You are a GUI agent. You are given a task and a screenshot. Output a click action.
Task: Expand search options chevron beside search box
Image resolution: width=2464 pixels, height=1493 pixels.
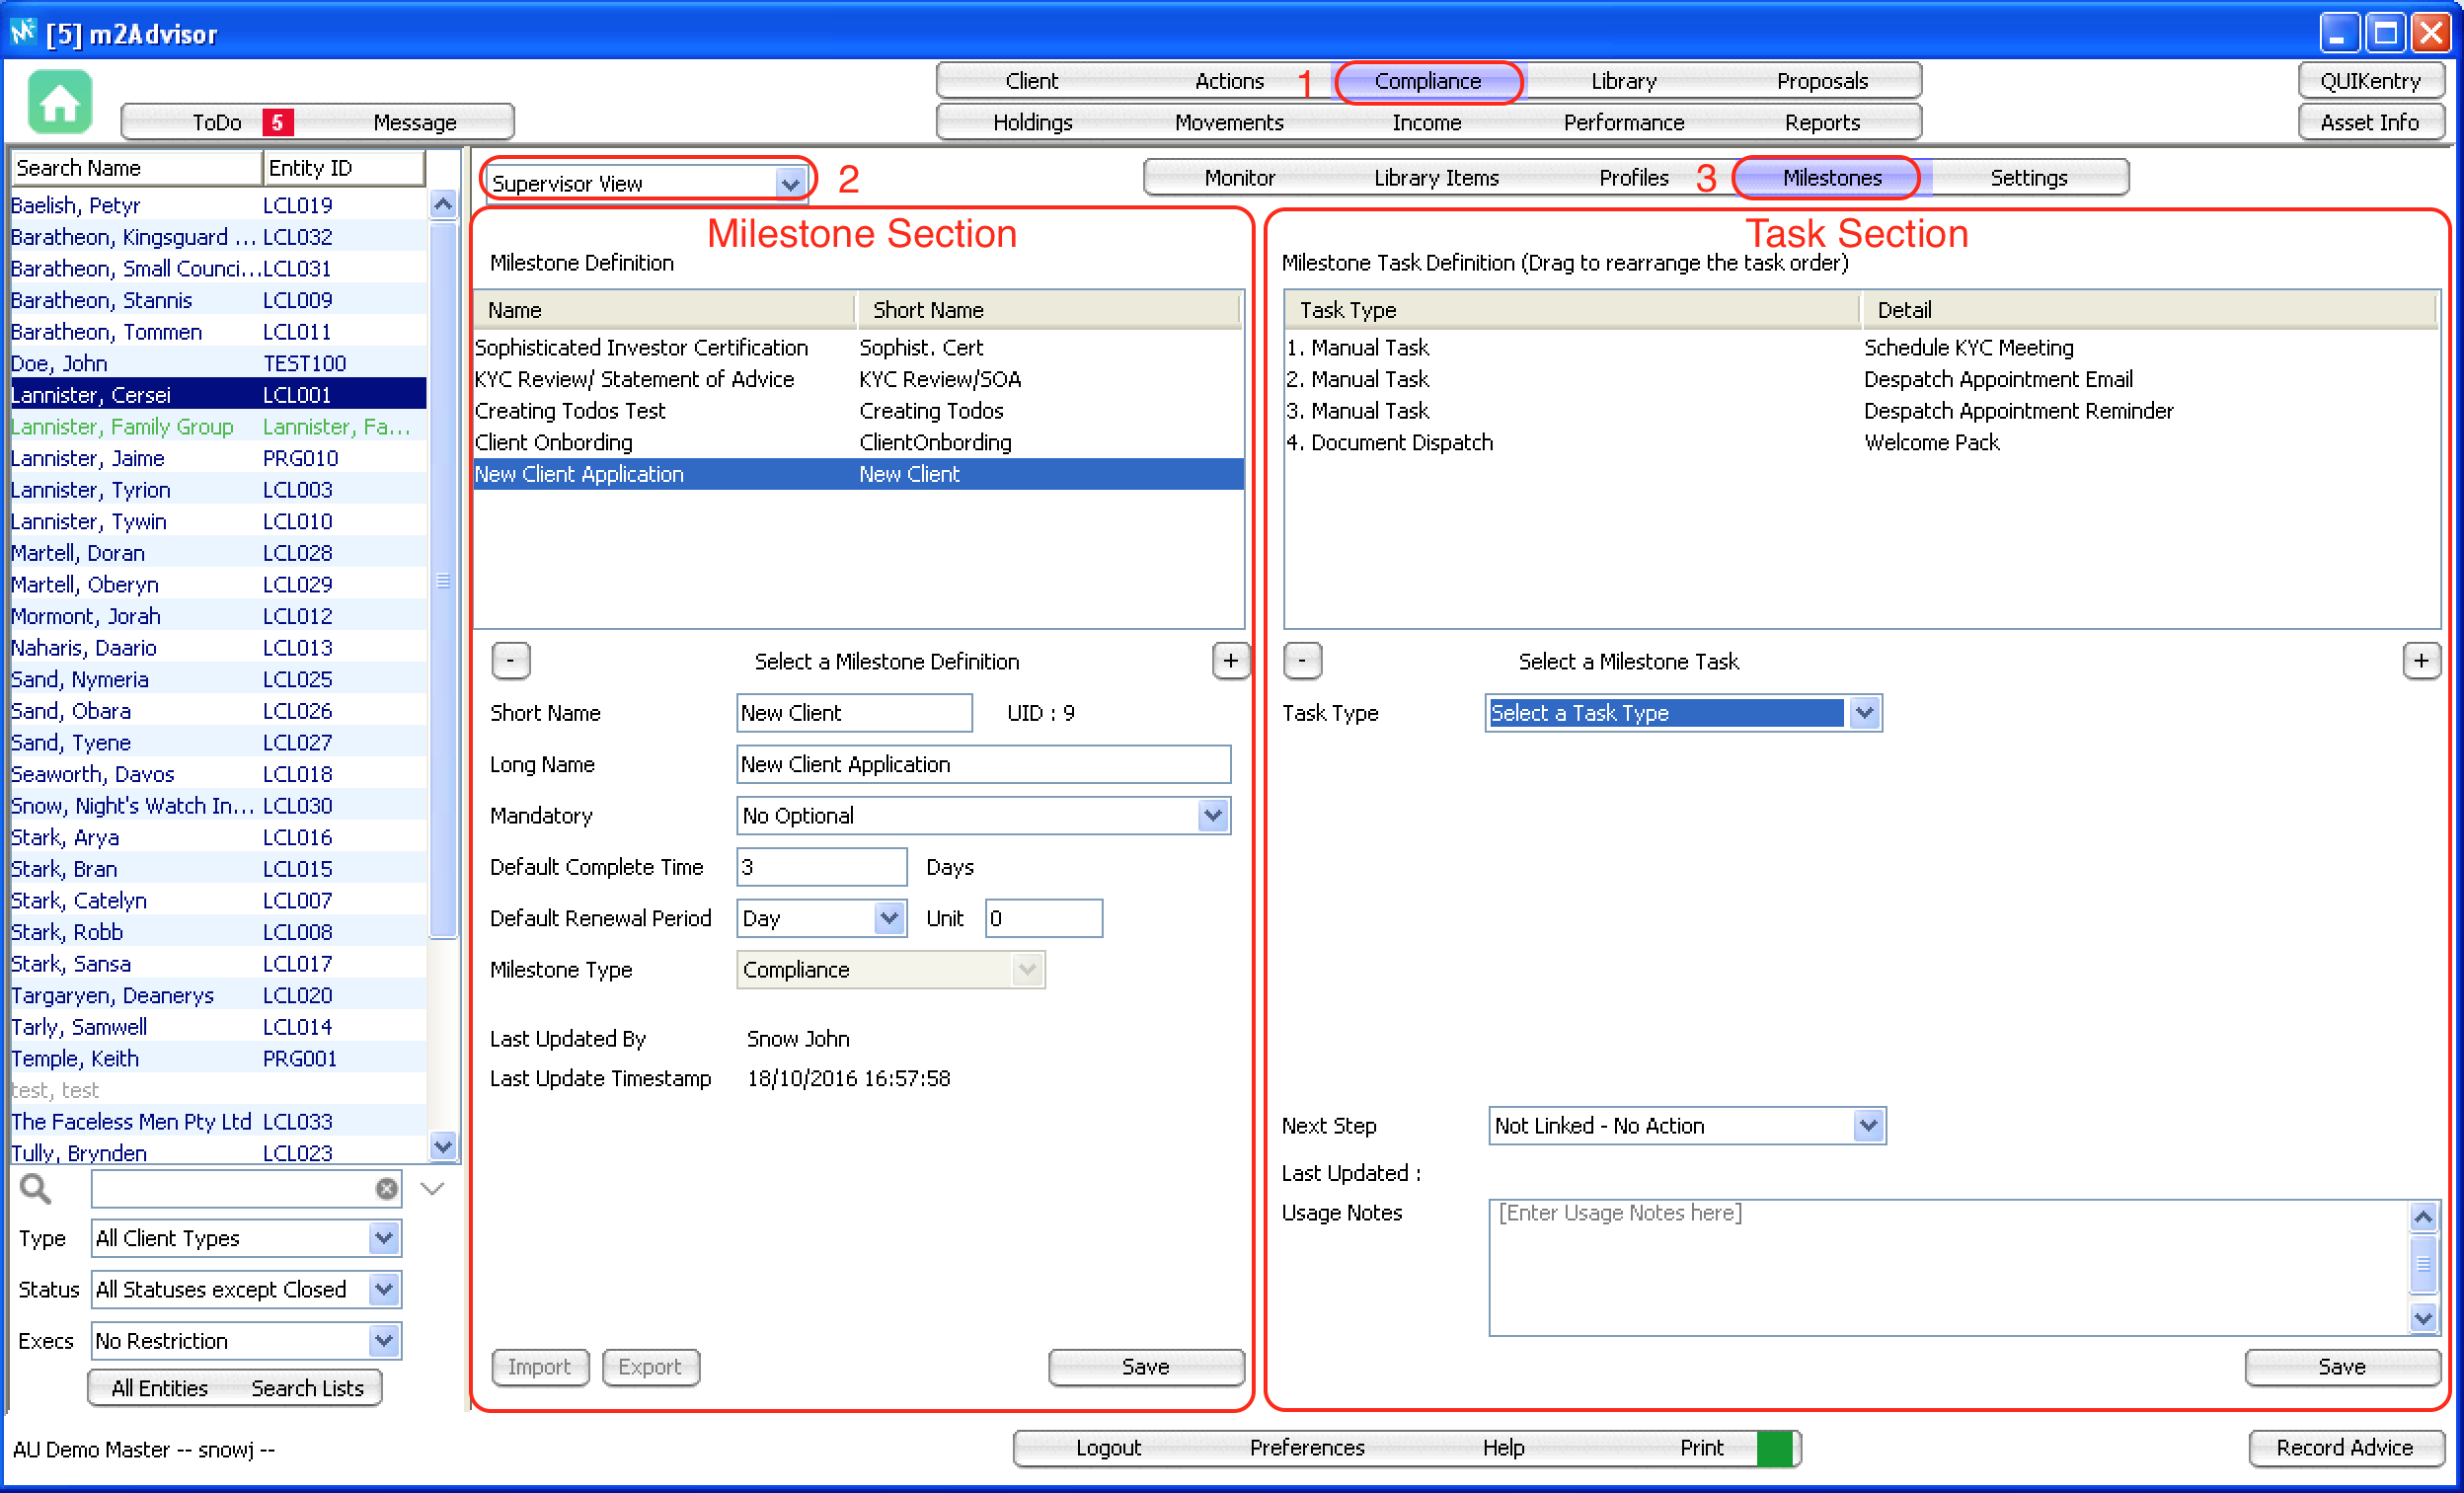point(432,1189)
